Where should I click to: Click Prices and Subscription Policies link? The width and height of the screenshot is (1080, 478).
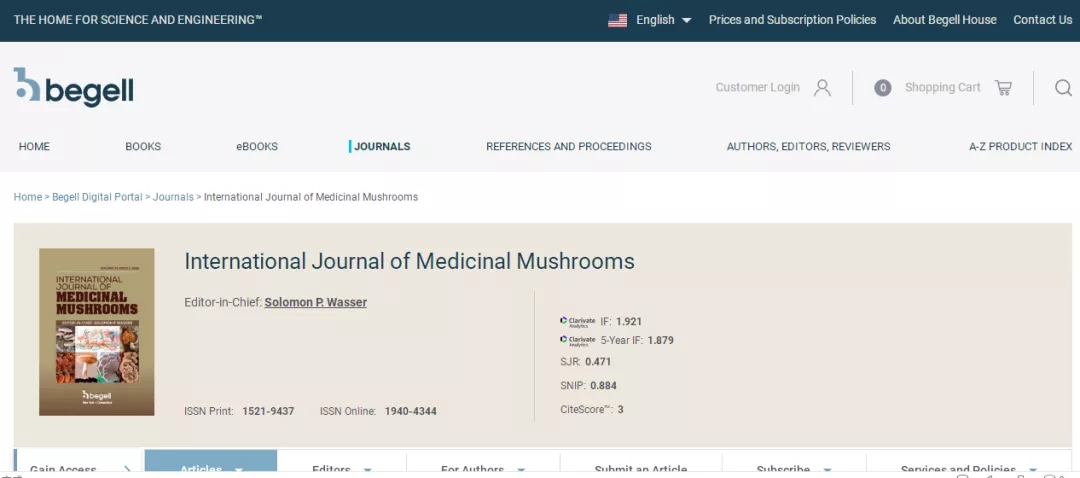[792, 20]
